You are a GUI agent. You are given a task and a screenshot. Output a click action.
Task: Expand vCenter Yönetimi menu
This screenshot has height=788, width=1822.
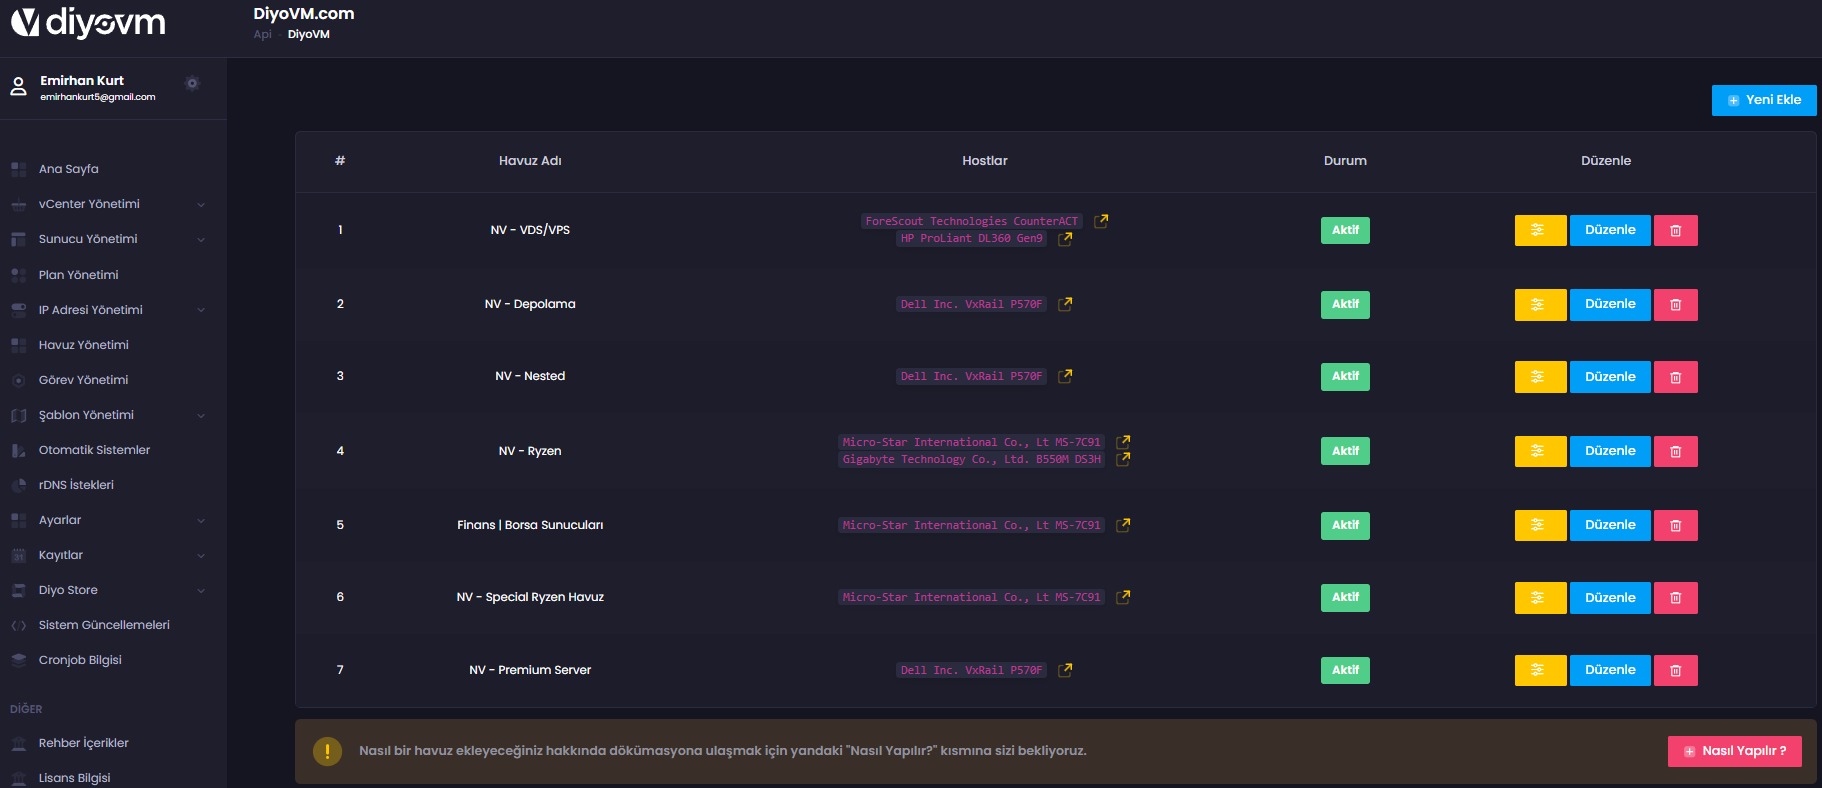107,204
